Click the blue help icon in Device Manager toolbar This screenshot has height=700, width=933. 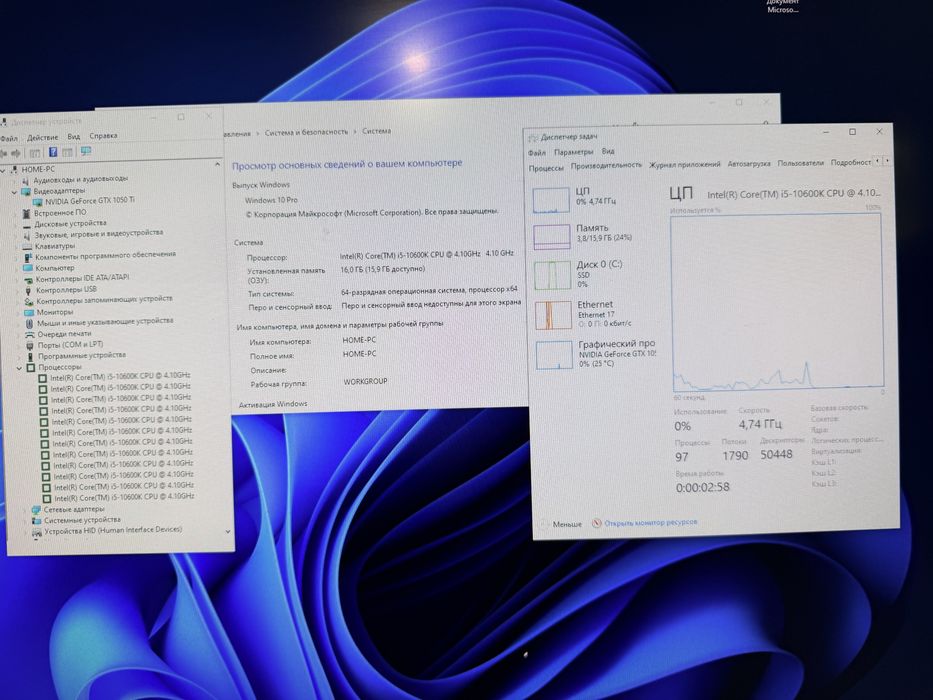(52, 152)
